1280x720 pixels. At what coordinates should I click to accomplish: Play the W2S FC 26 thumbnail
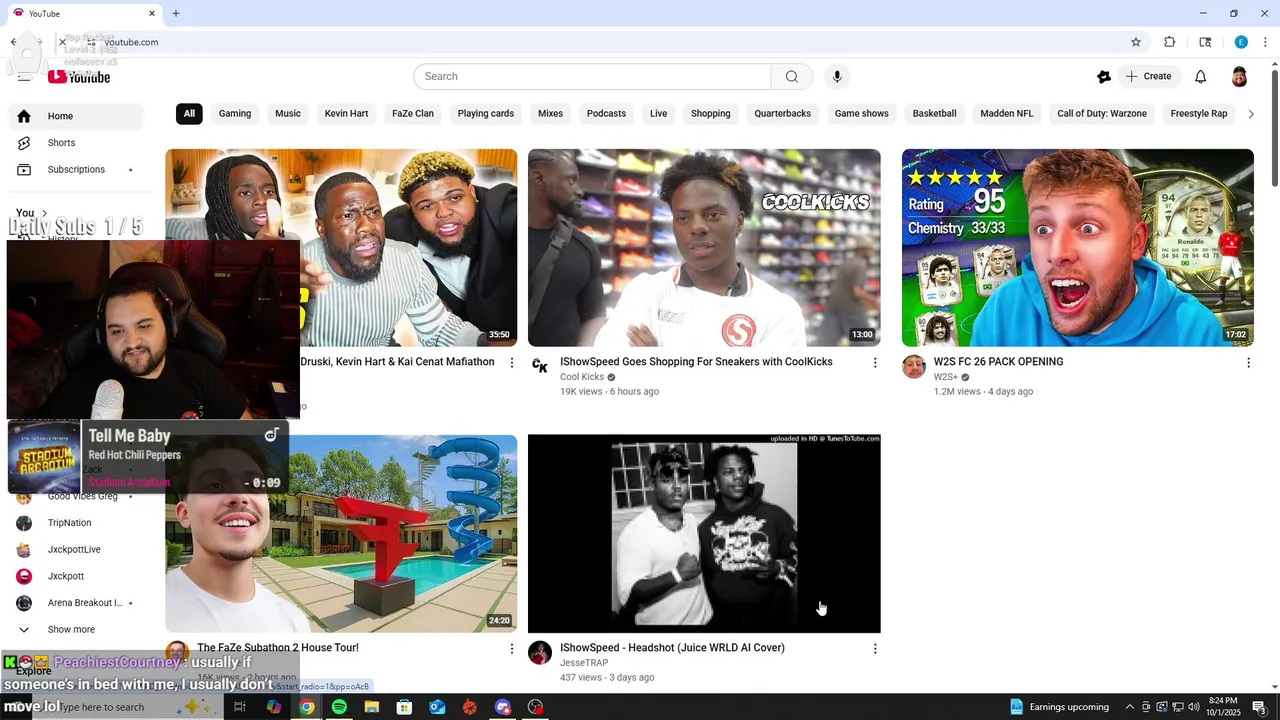tap(1078, 248)
